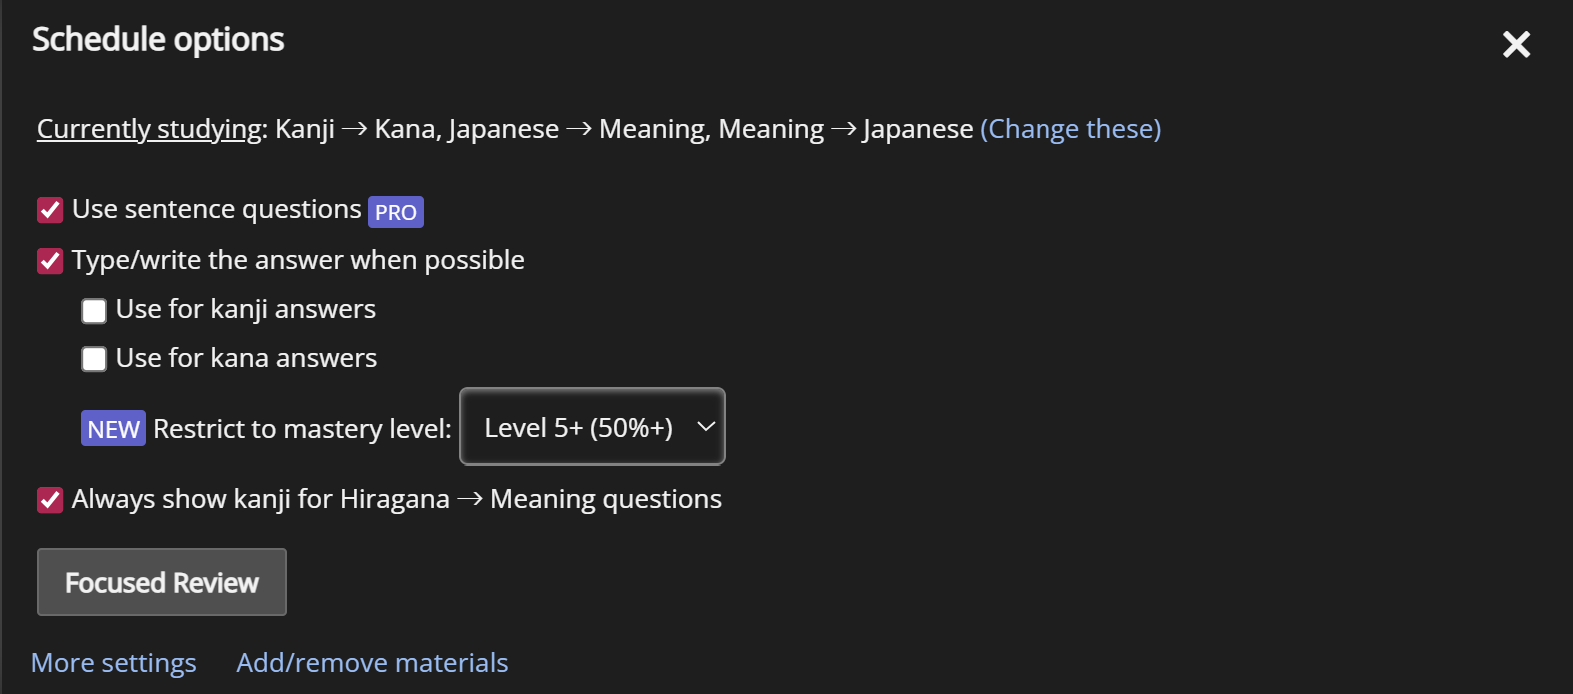Viewport: 1573px width, 694px height.
Task: Click the Use sentence questions label text
Action: [217, 209]
